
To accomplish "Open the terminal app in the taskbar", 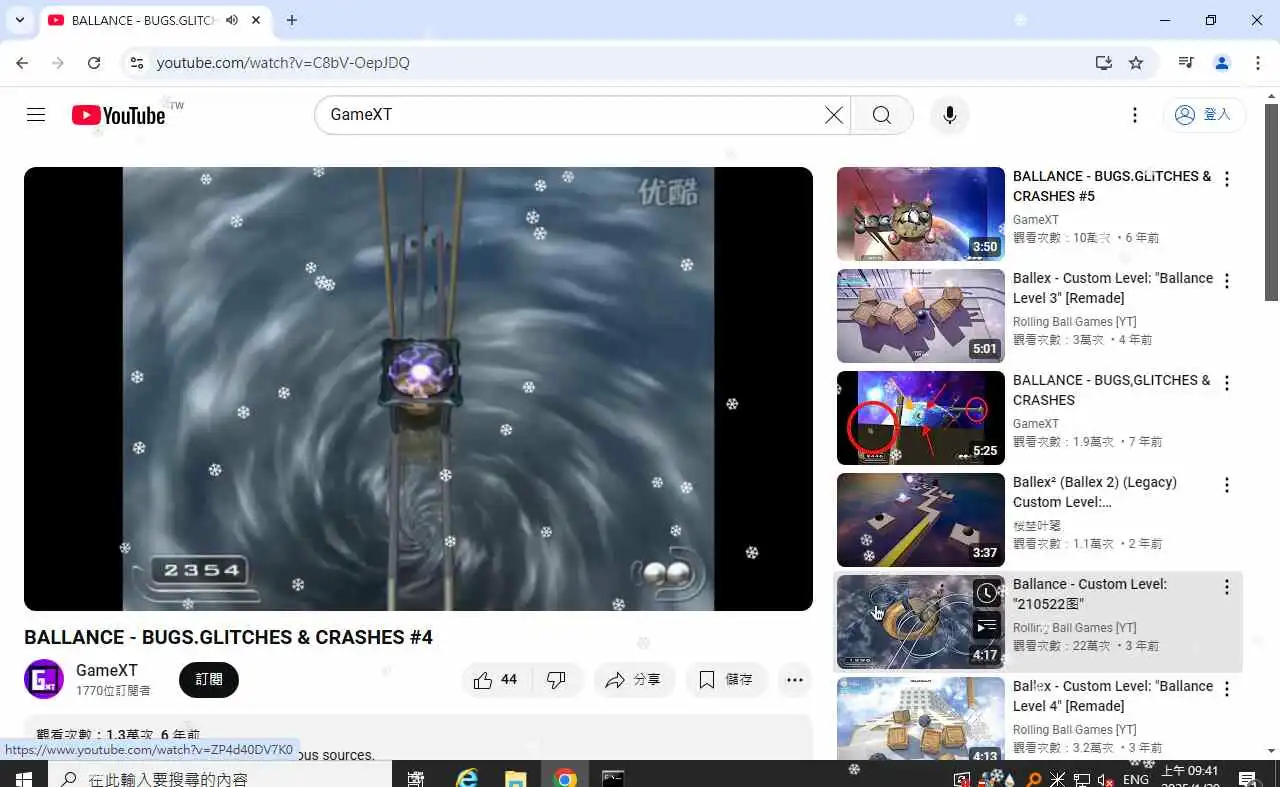I will point(613,777).
